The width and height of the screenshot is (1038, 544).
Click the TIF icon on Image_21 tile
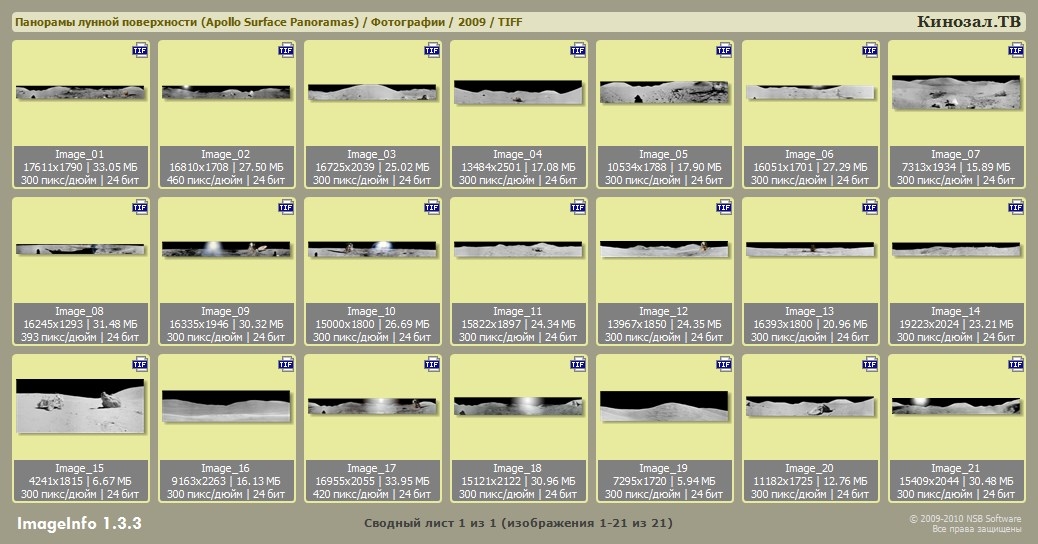(x=1015, y=363)
